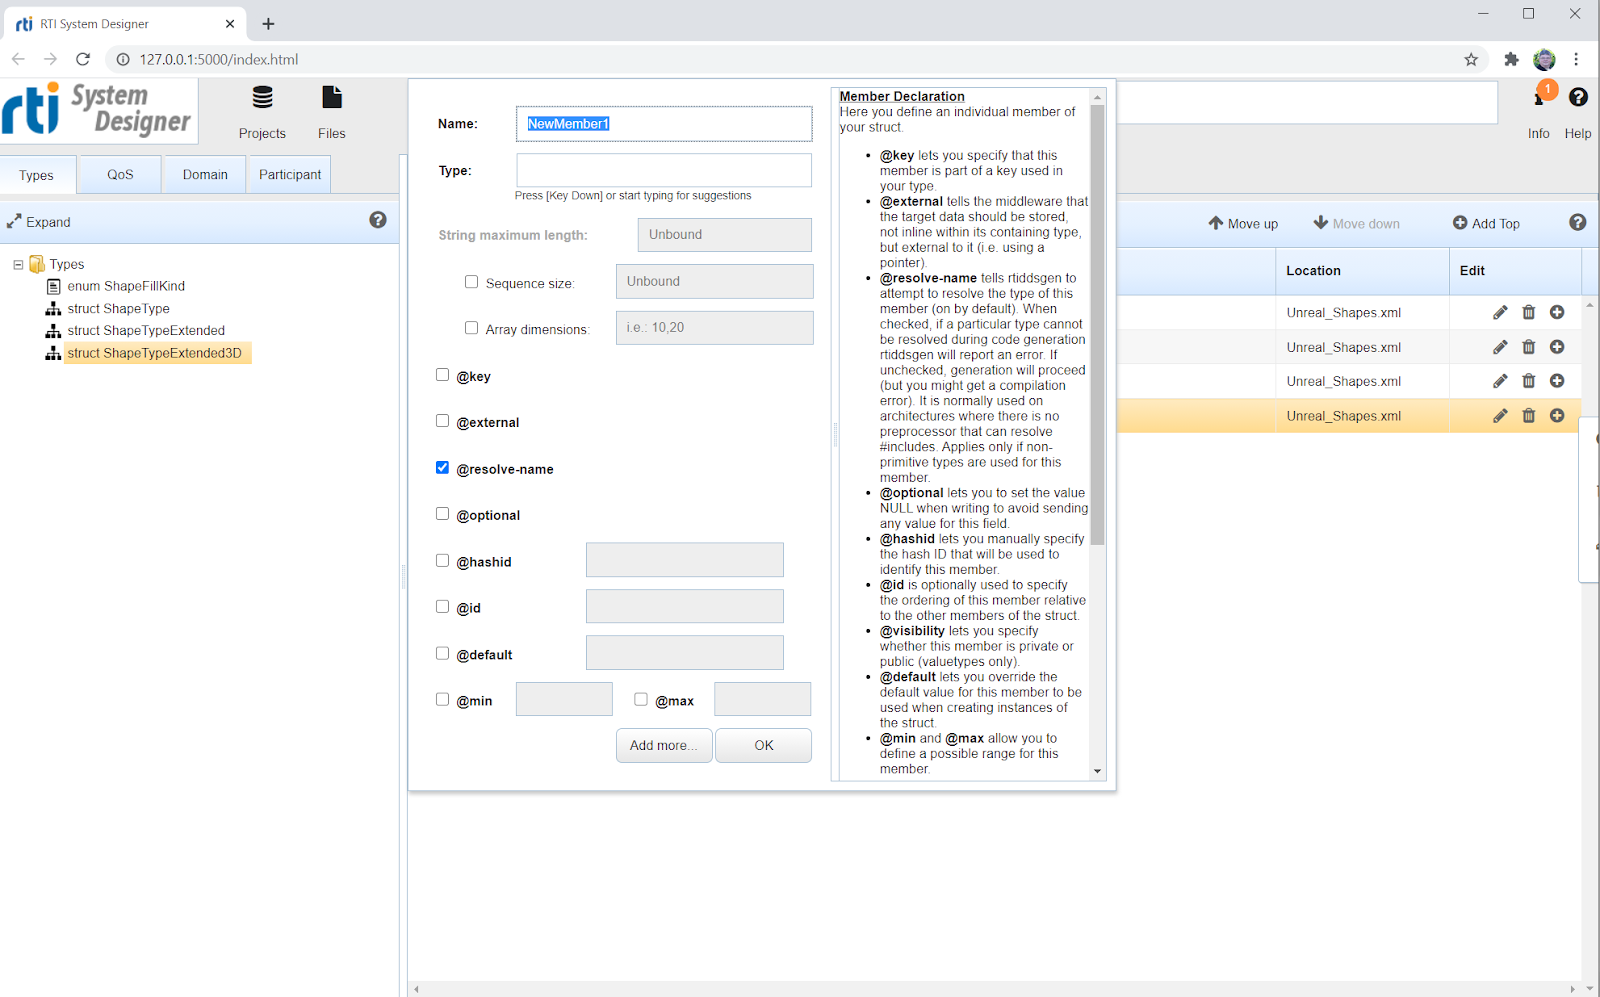The height and width of the screenshot is (997, 1600).
Task: Check the @optional option
Action: [442, 514]
